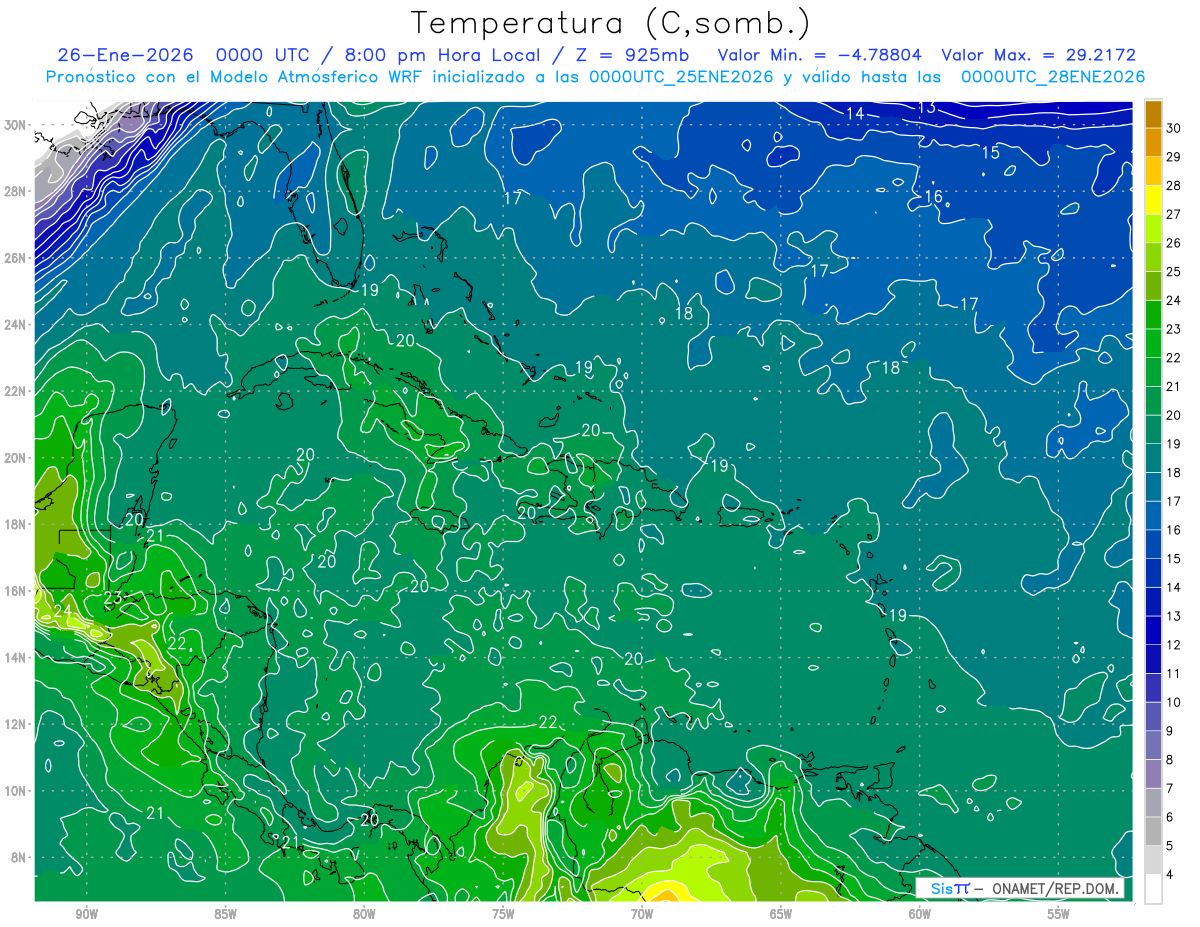Click the "0000 UTC" time in the header
The width and height of the screenshot is (1200, 927).
pos(263,56)
